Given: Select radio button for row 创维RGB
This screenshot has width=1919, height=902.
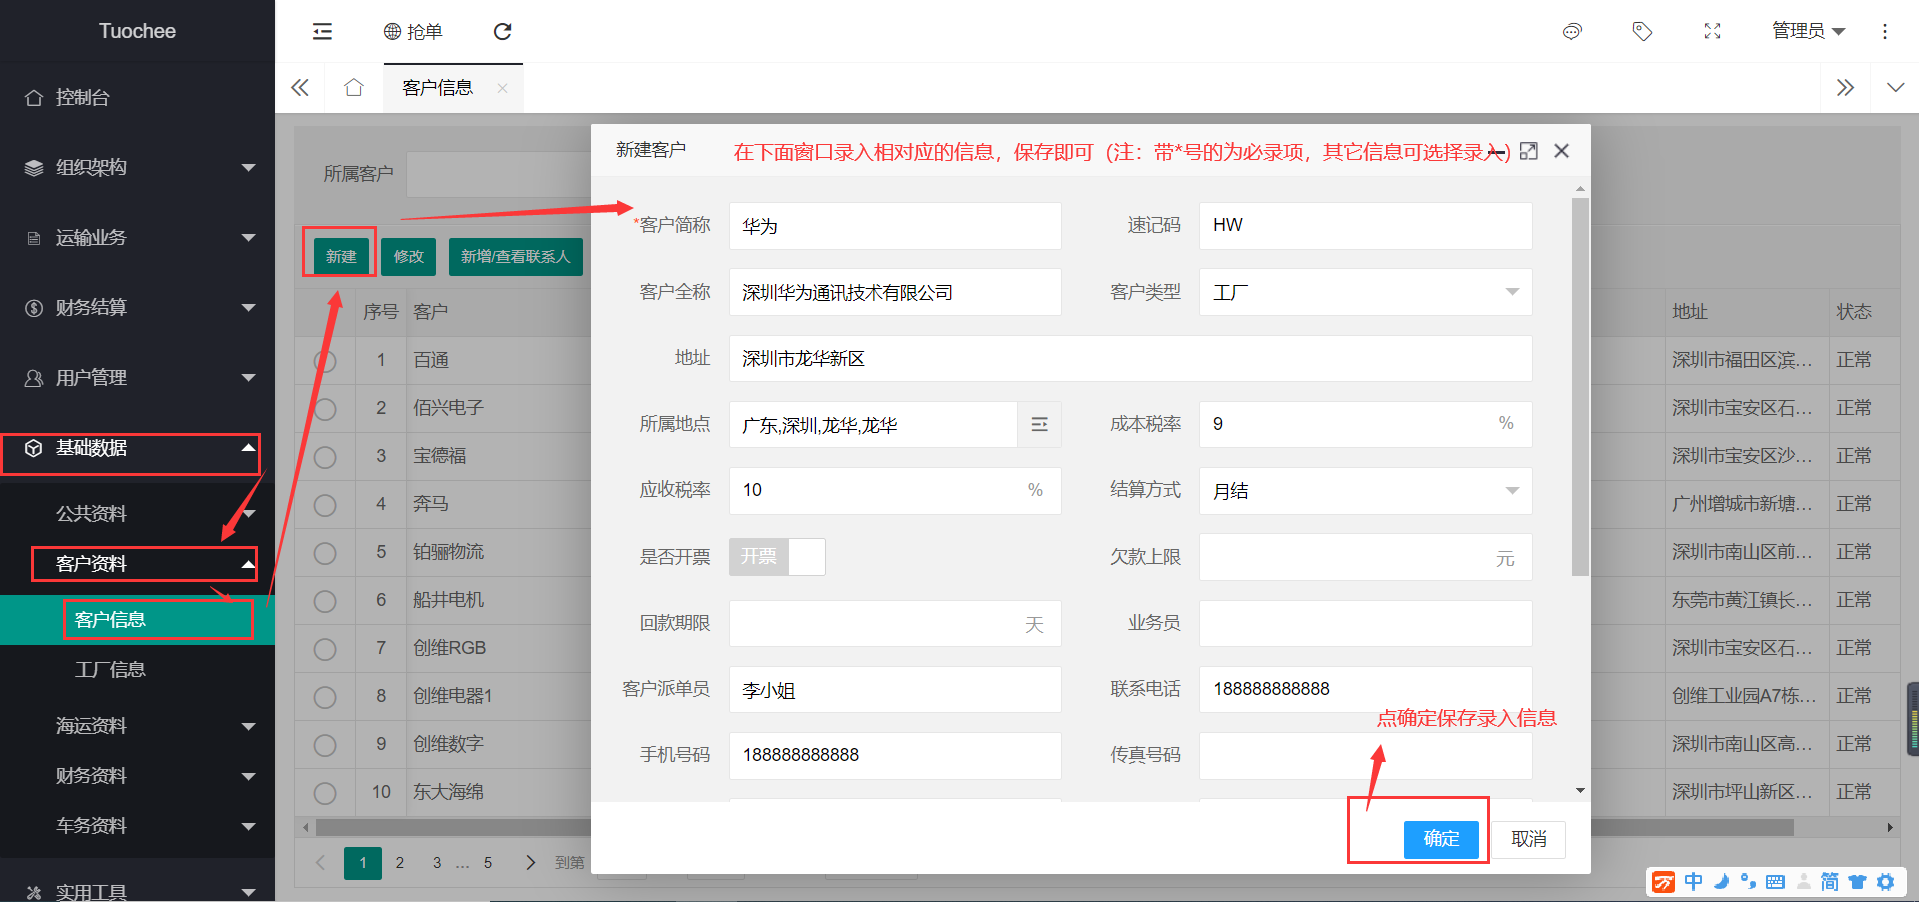Looking at the screenshot, I should coord(325,649).
